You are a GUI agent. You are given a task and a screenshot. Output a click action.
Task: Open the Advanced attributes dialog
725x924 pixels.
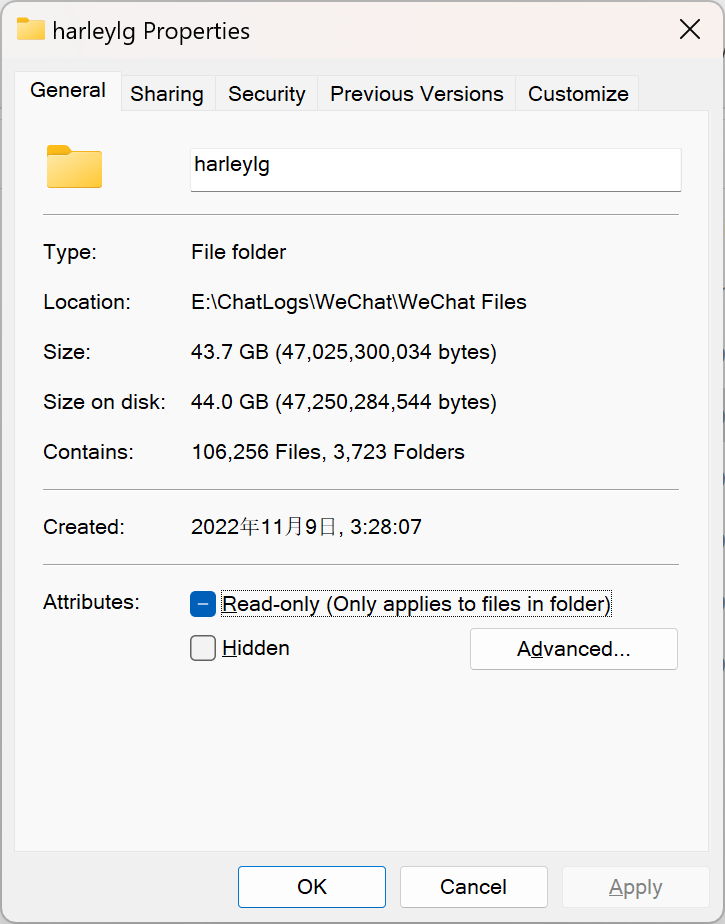573,649
